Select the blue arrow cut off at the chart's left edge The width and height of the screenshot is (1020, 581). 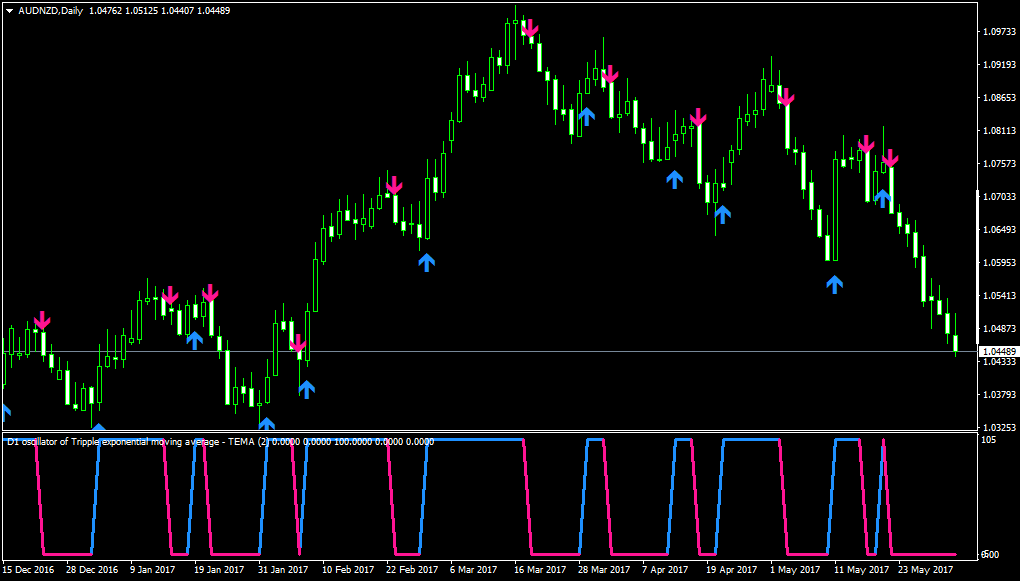click(5, 412)
